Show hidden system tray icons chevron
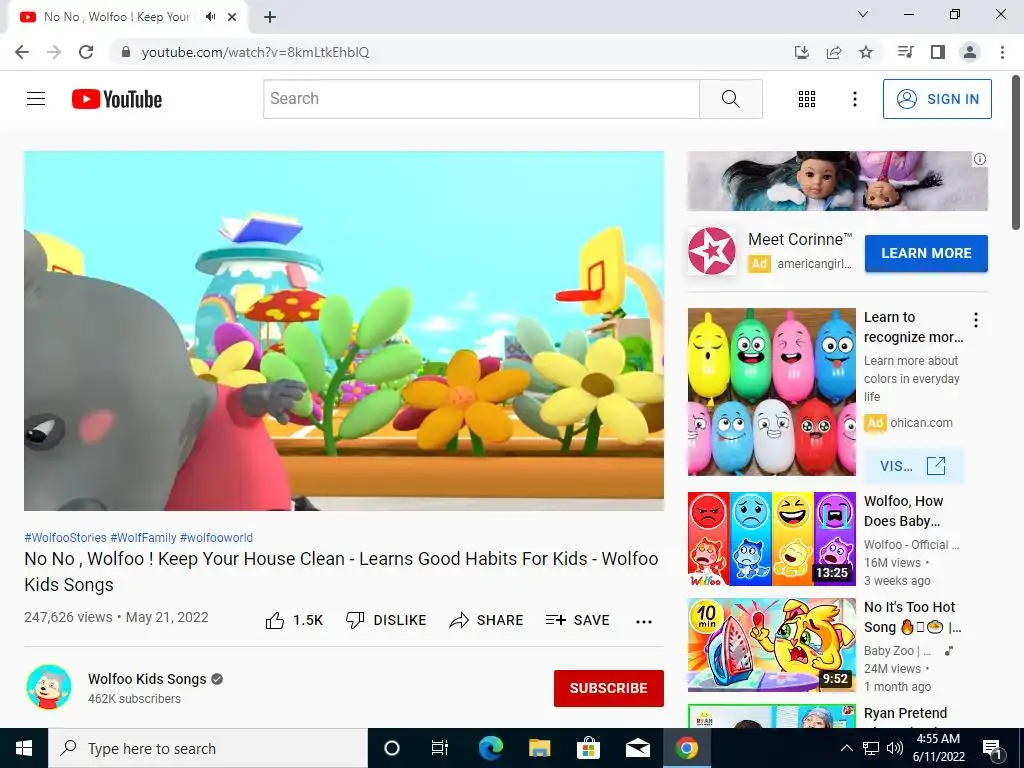 [846, 748]
